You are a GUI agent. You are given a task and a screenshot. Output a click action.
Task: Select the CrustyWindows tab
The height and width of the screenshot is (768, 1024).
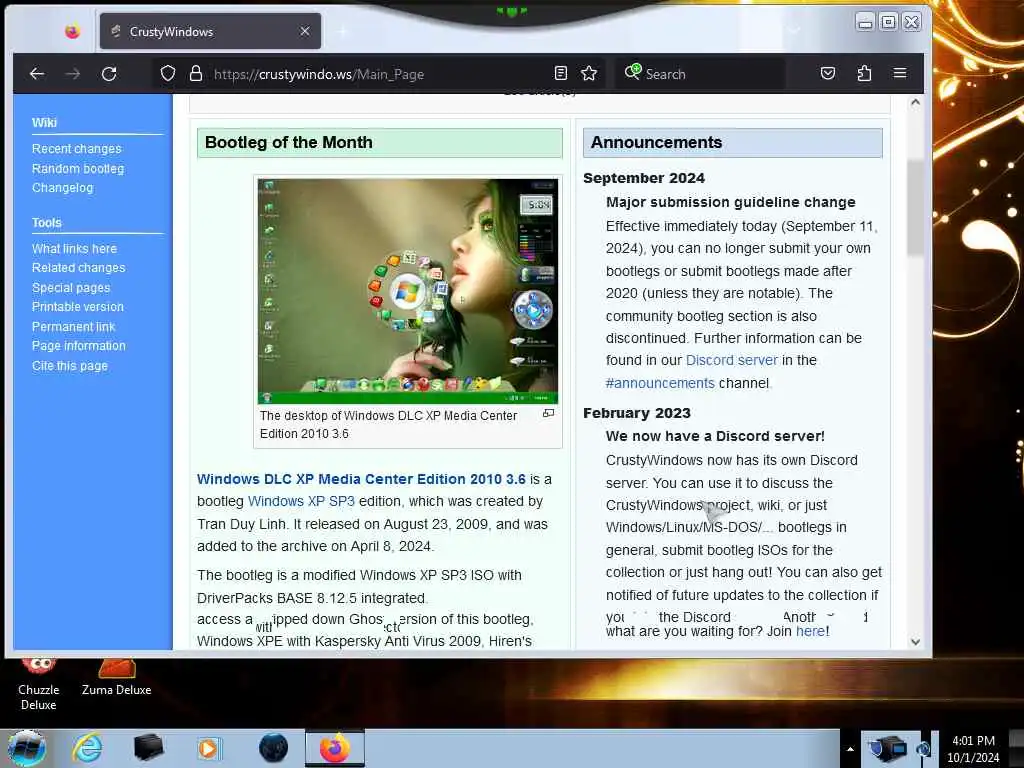pos(210,31)
